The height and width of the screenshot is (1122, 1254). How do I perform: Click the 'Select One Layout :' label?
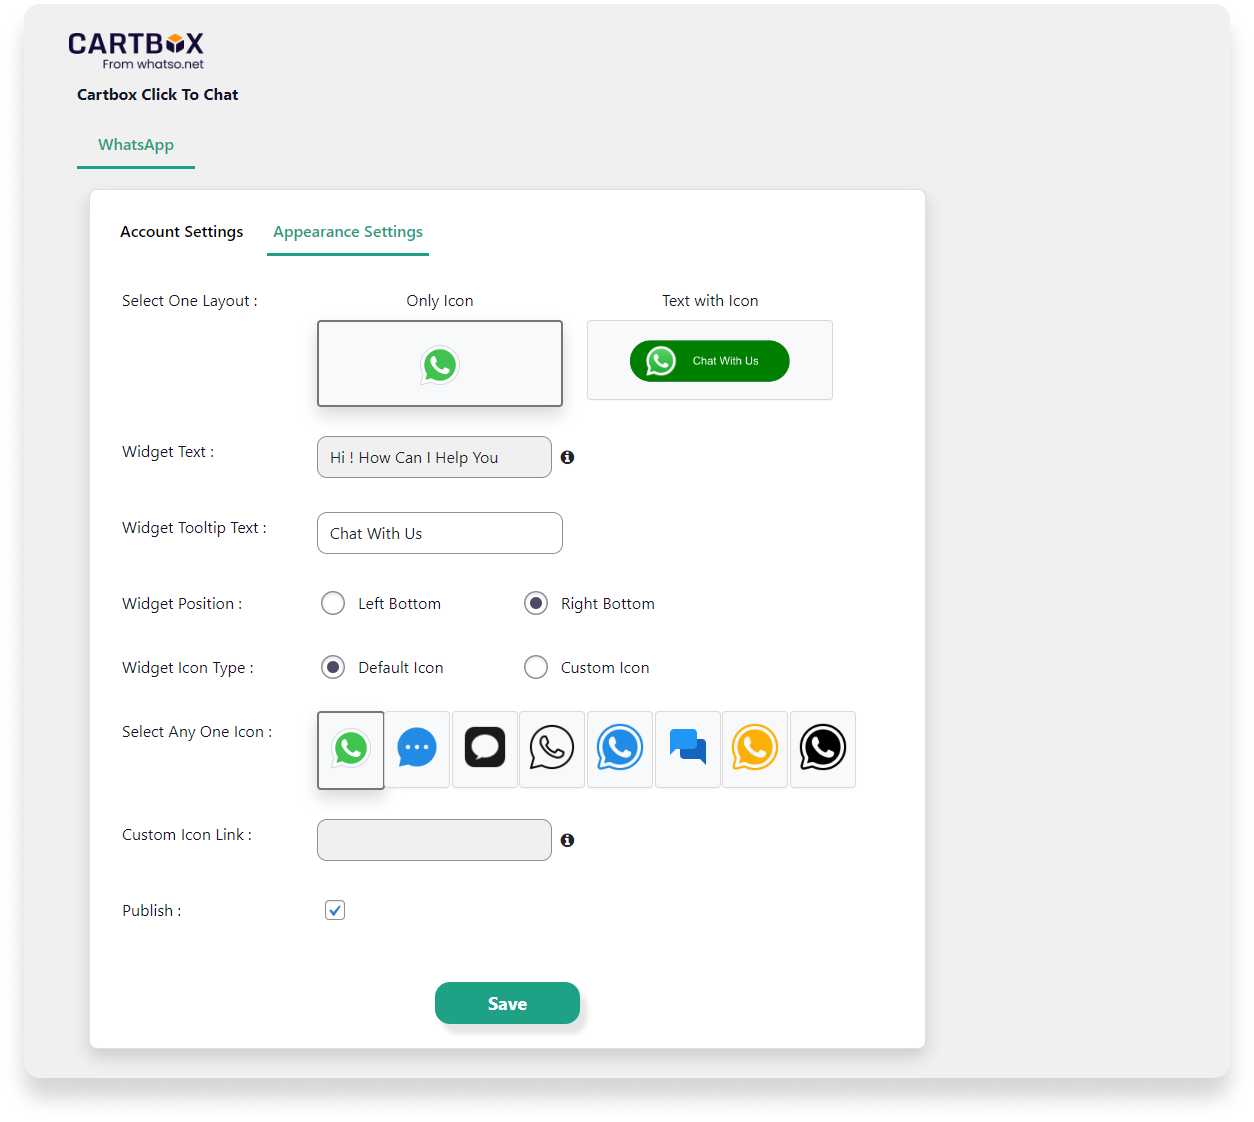pos(190,300)
